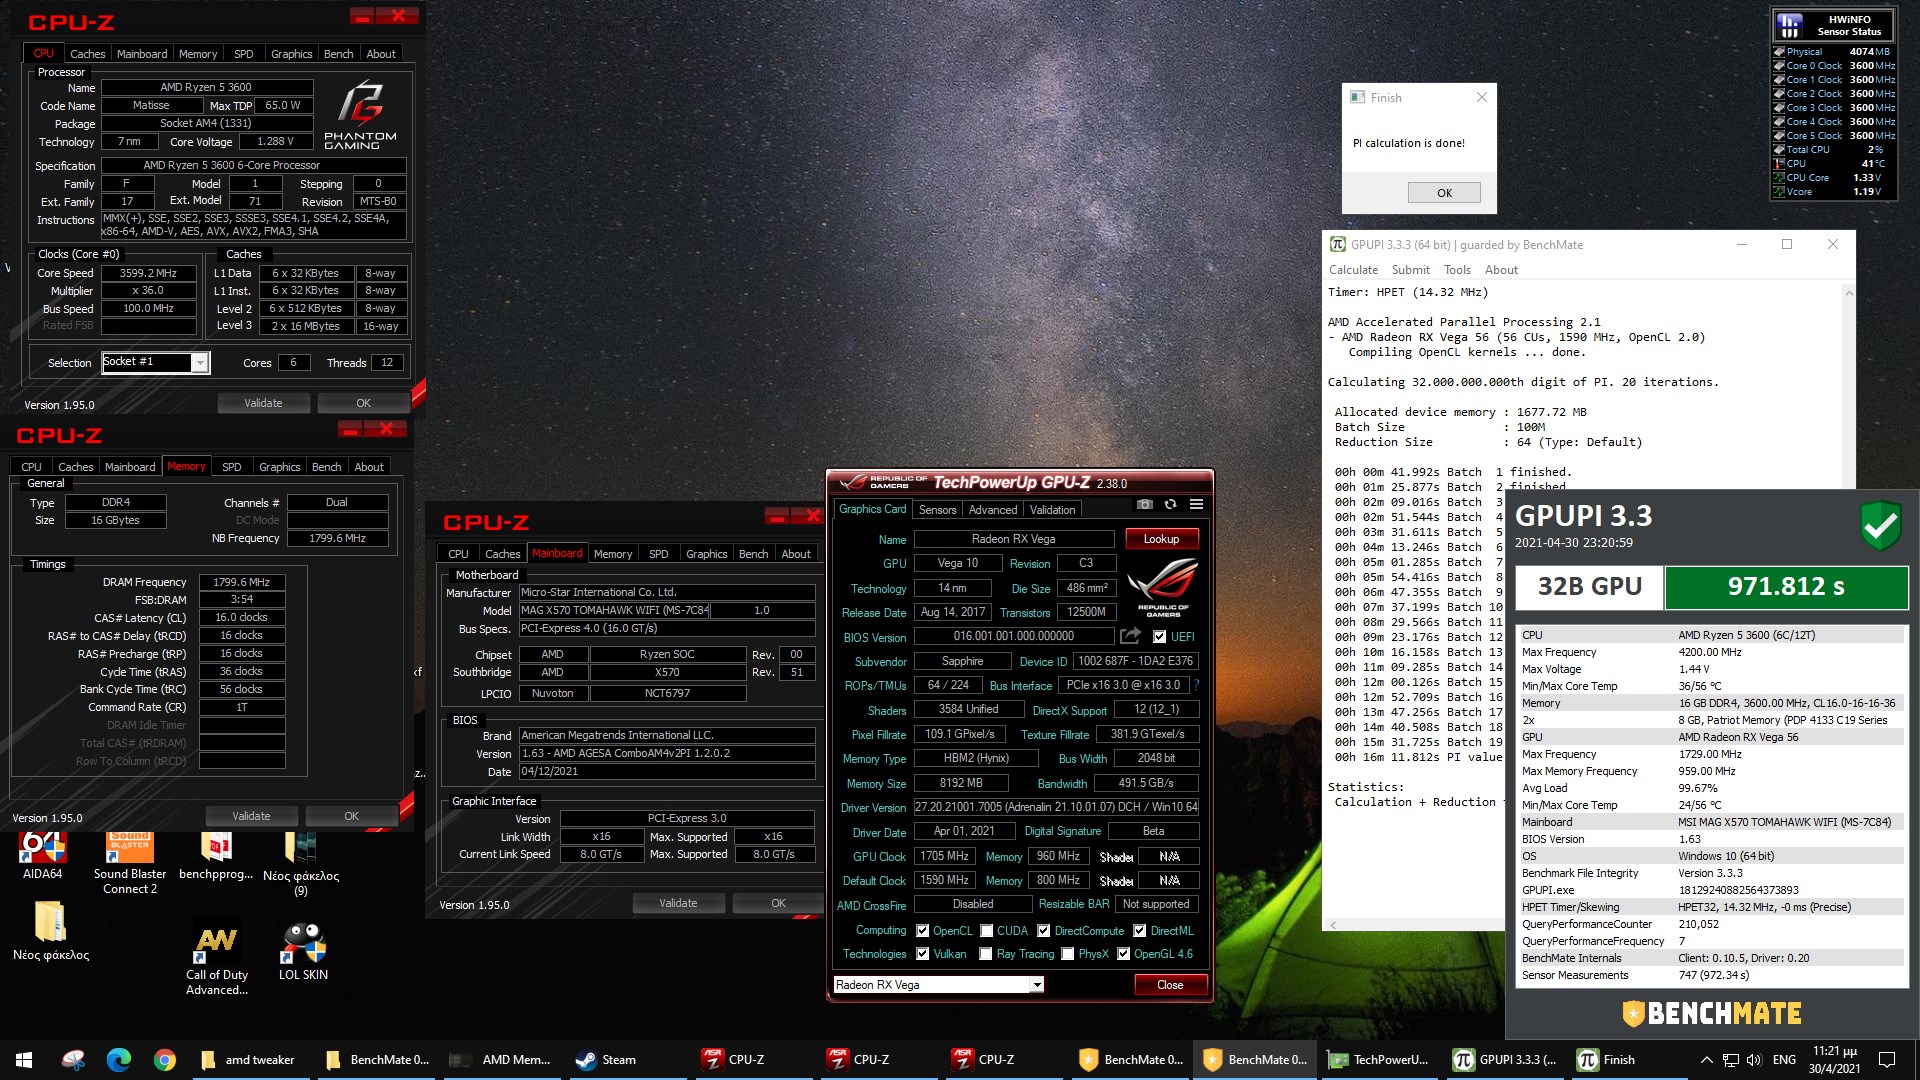Click the Vcore row in HWiNFO panel
This screenshot has width=1920, height=1080.
pos(1833,192)
